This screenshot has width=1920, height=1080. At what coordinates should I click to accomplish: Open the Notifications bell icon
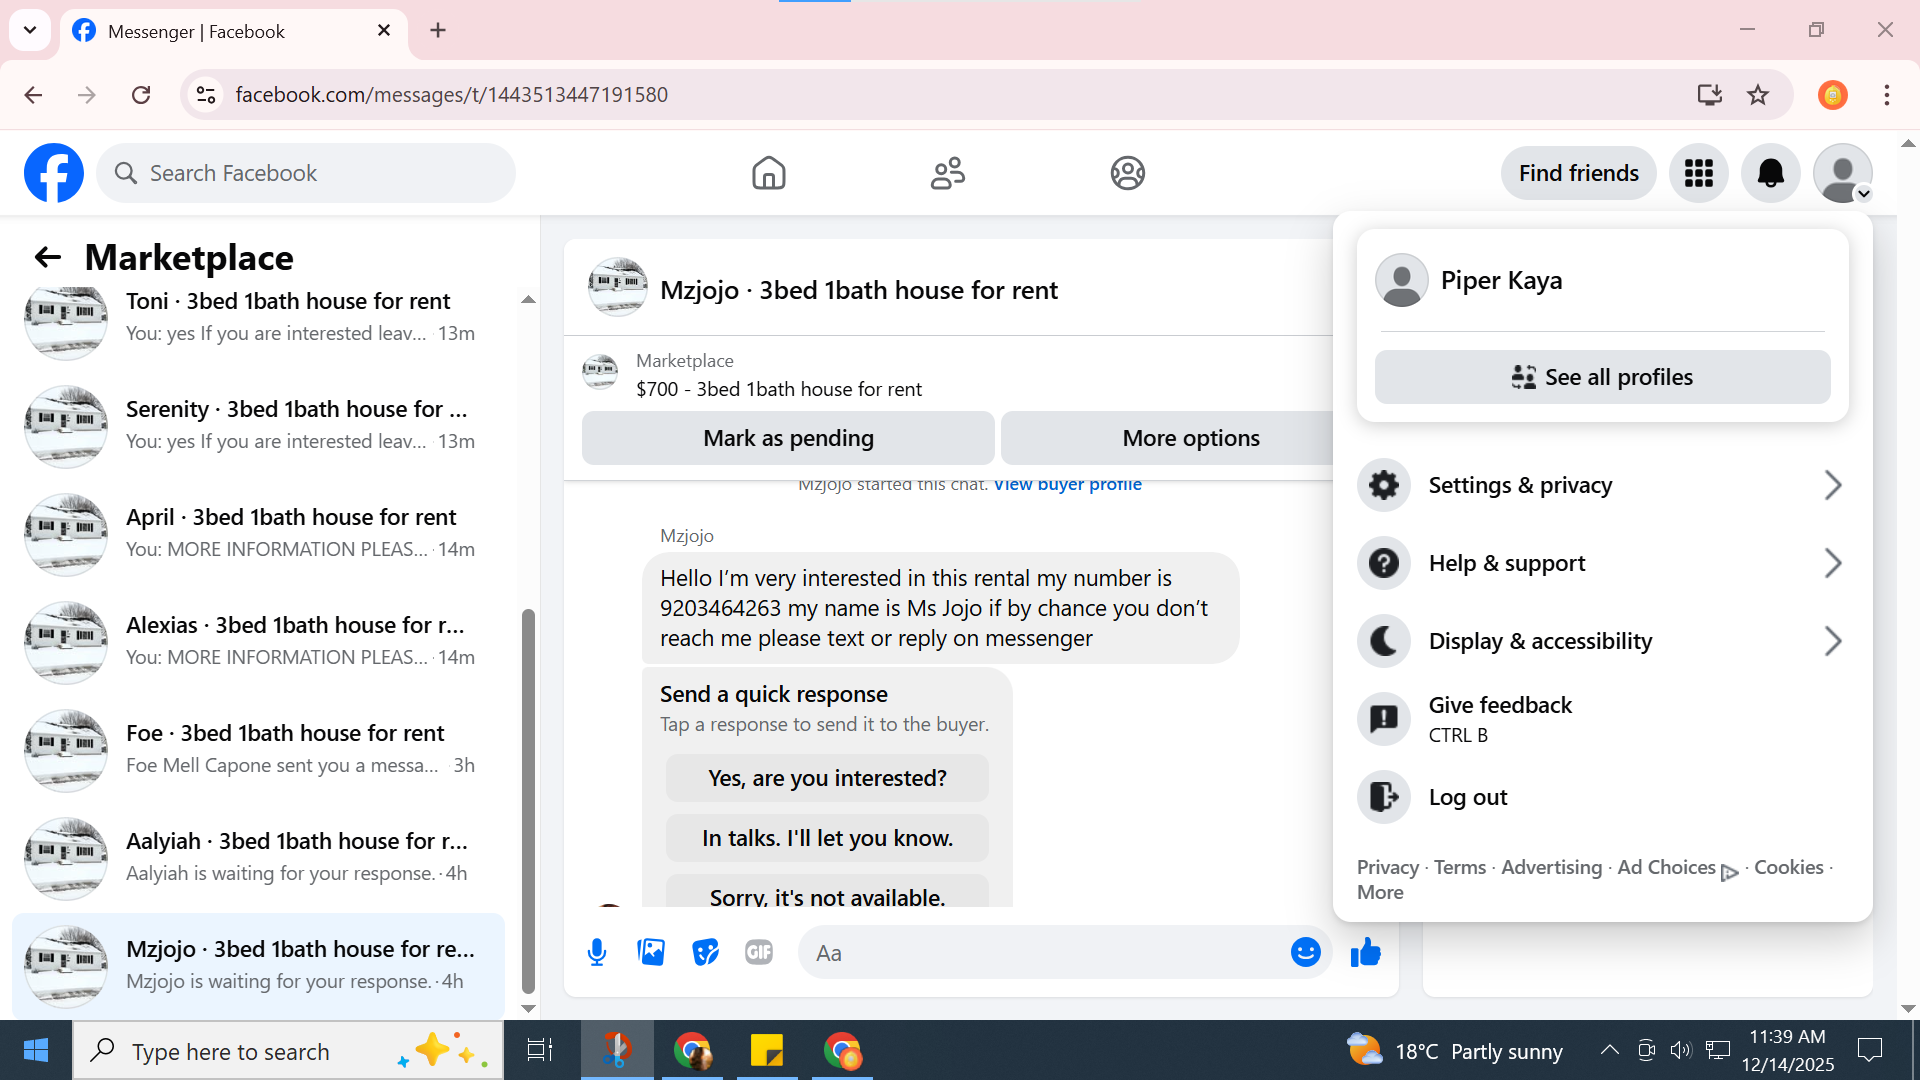click(x=1770, y=173)
